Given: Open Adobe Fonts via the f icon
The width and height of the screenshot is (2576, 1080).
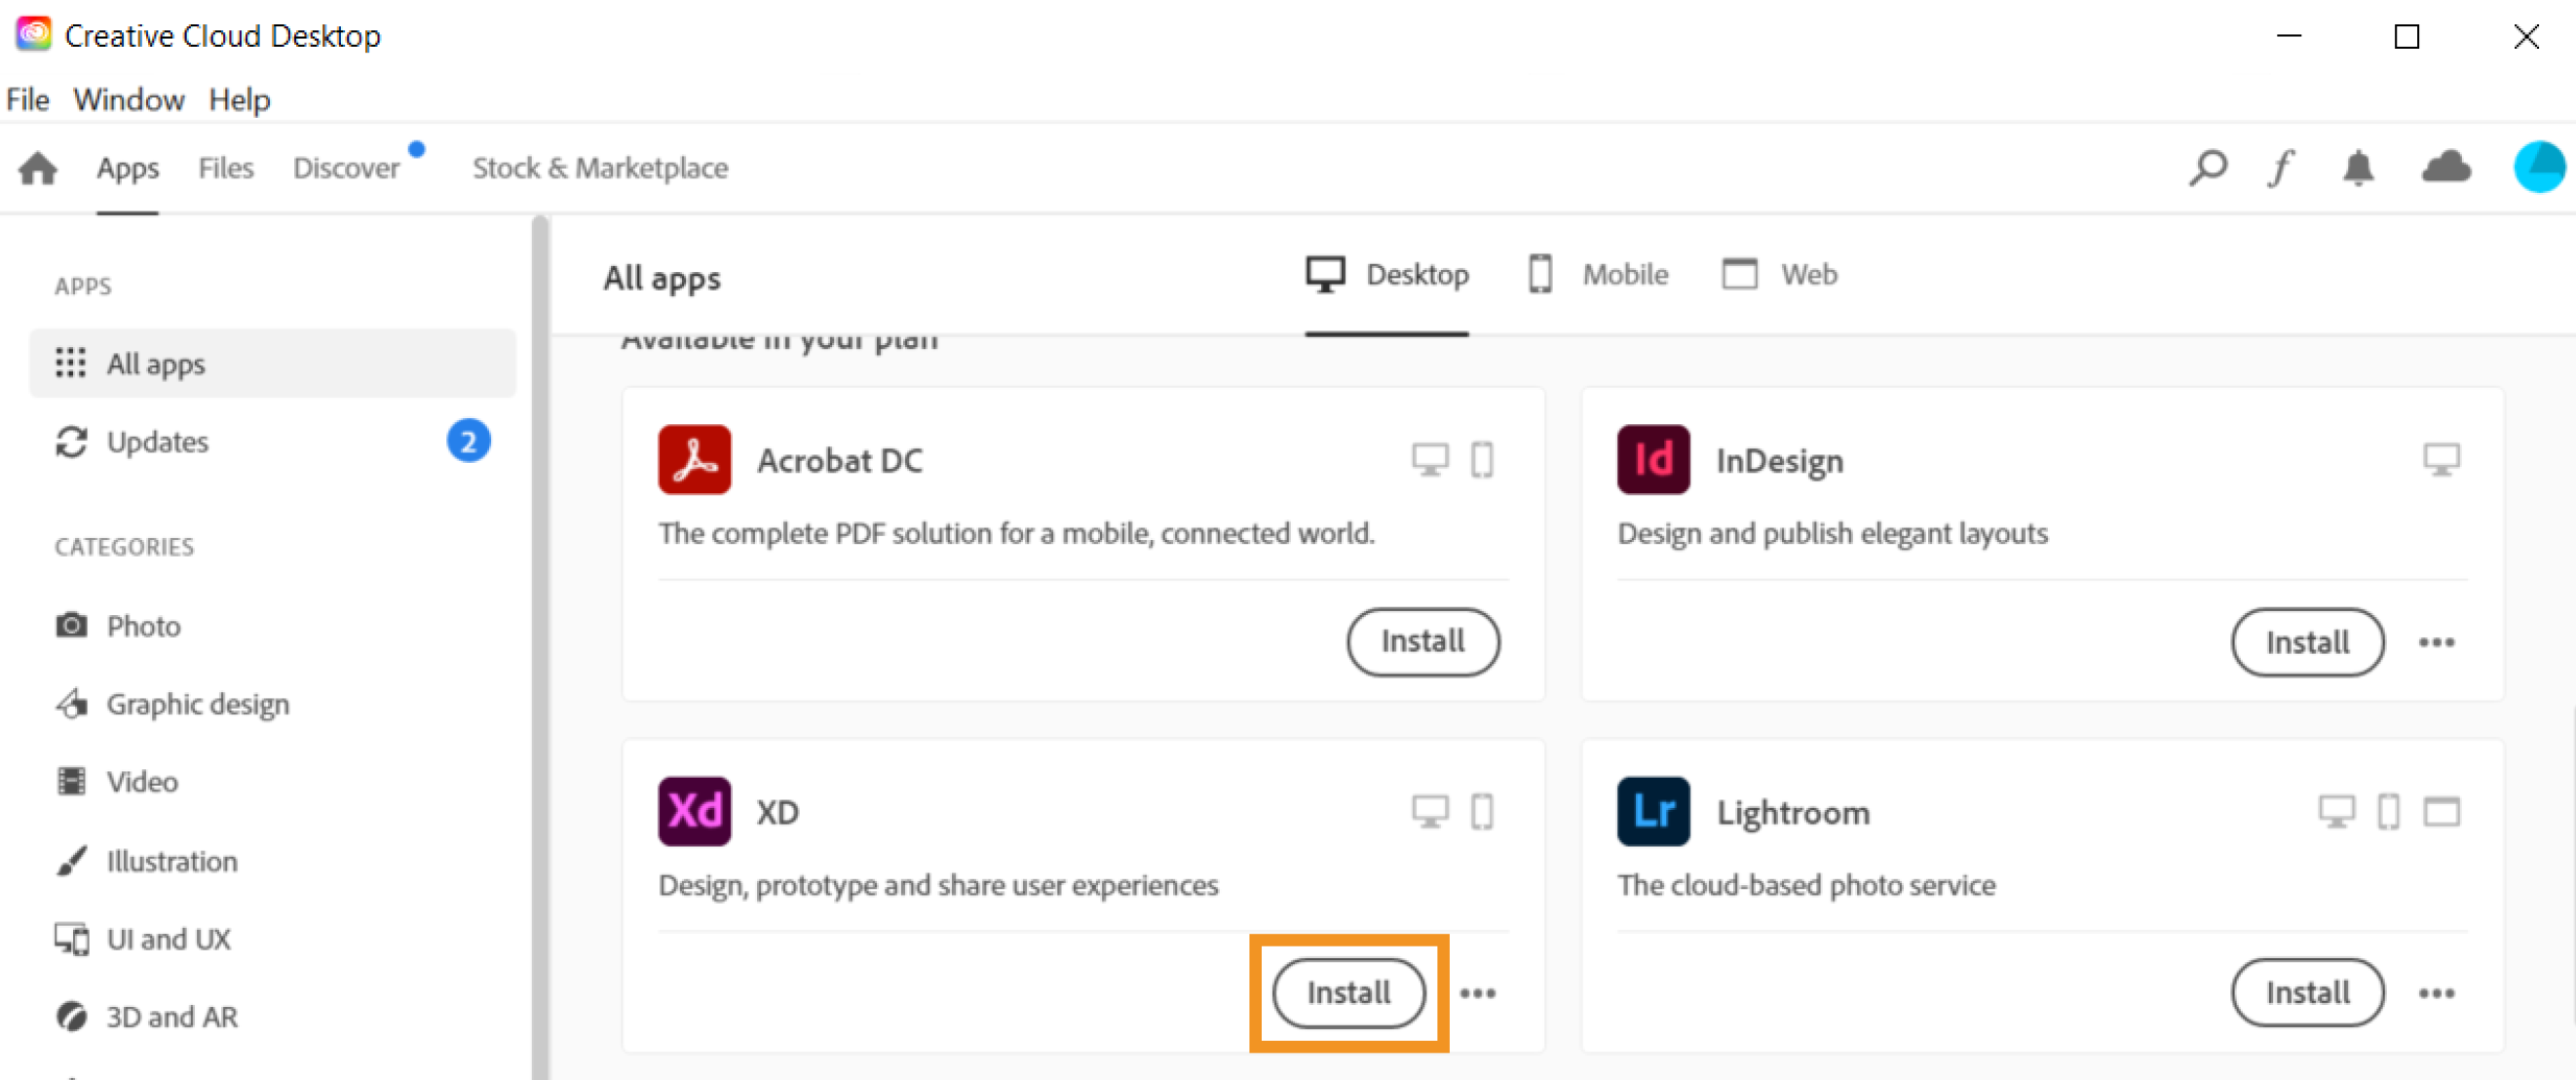Looking at the screenshot, I should pyautogui.click(x=2280, y=167).
